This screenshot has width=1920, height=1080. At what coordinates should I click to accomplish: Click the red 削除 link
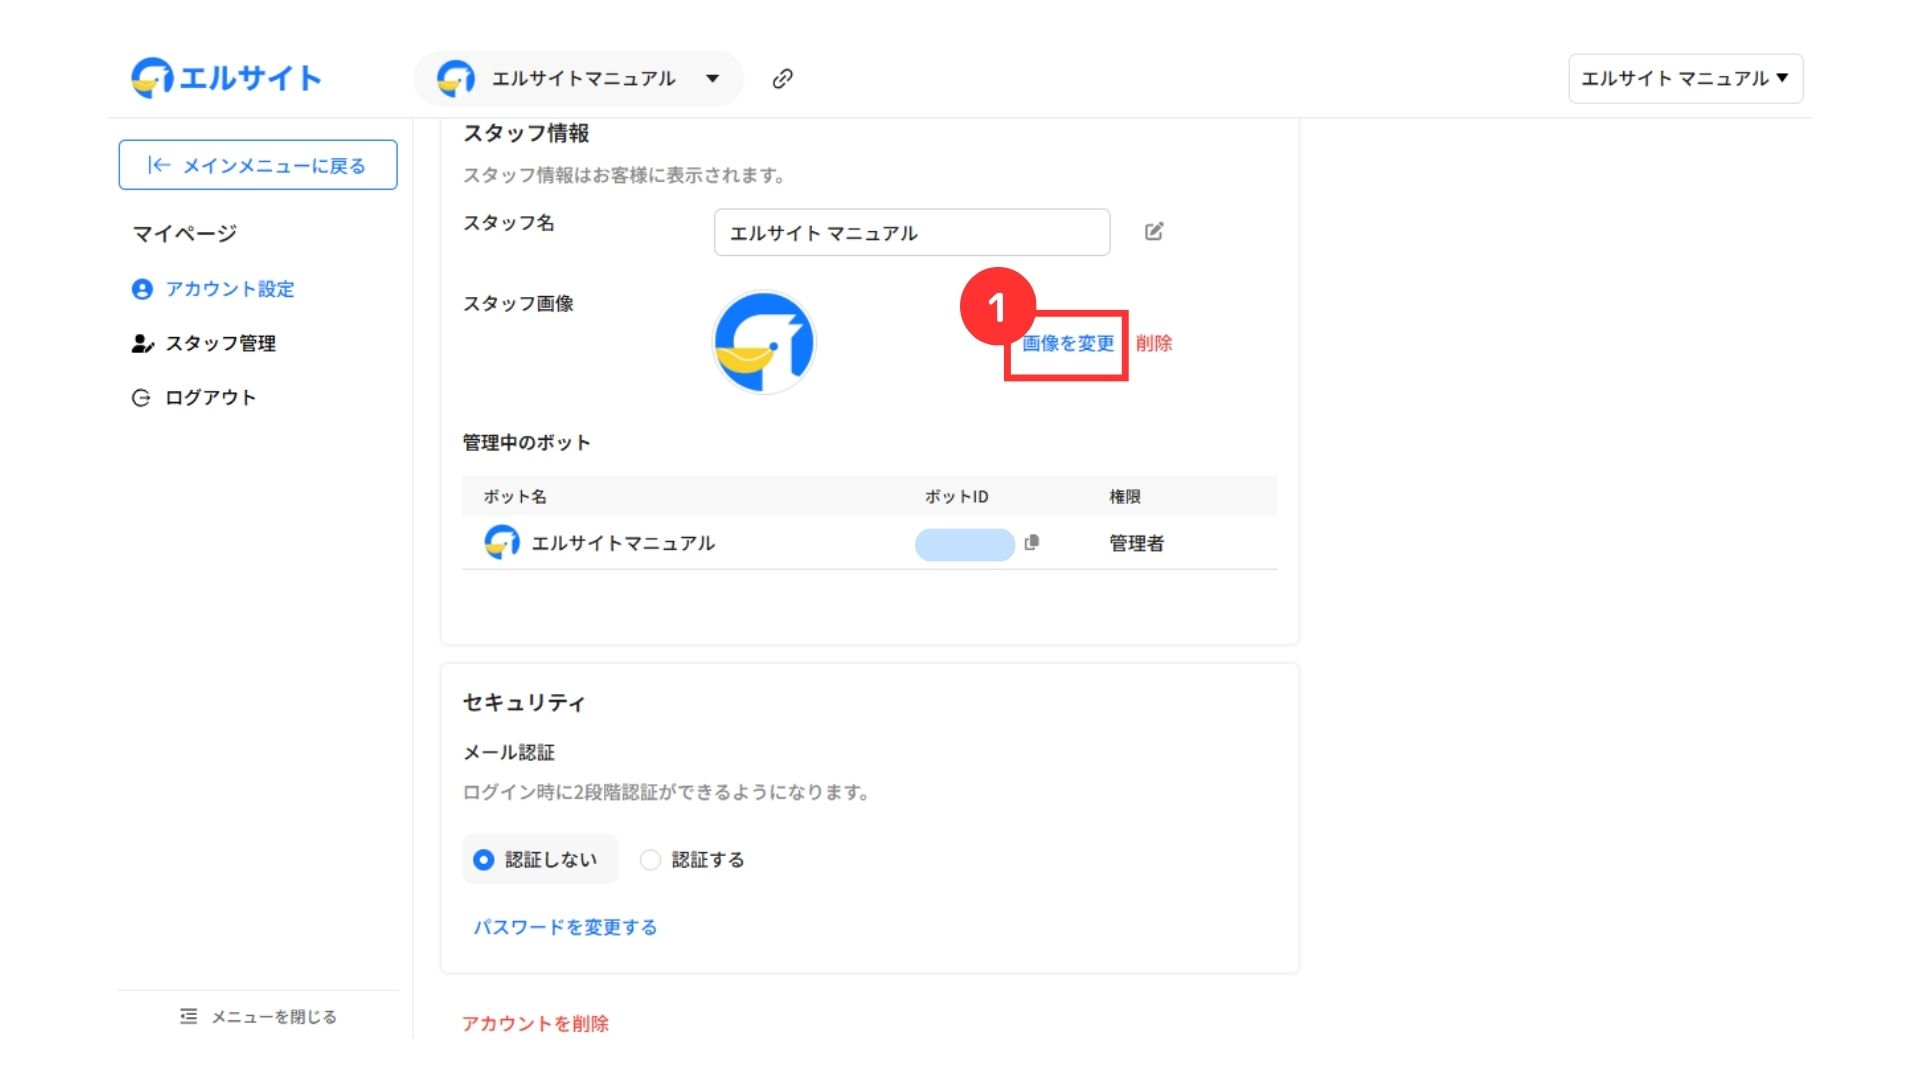(1153, 344)
